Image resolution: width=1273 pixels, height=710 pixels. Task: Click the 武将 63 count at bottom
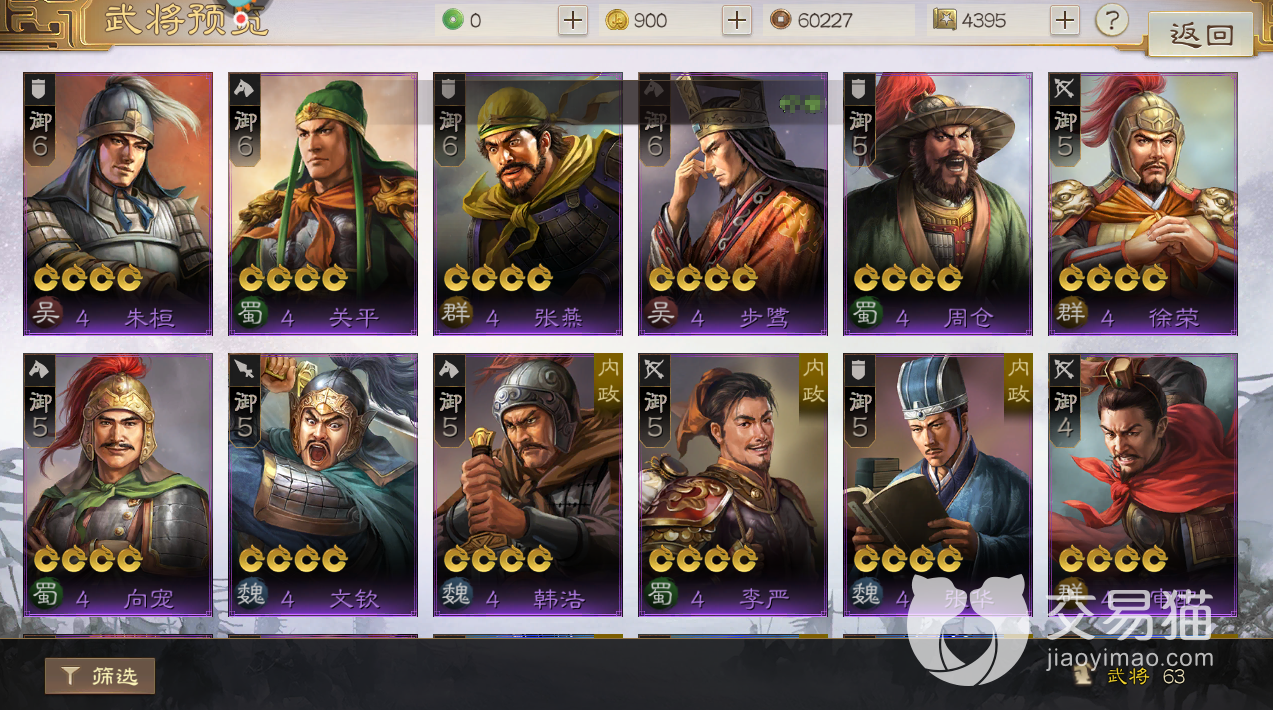pyautogui.click(x=1146, y=676)
